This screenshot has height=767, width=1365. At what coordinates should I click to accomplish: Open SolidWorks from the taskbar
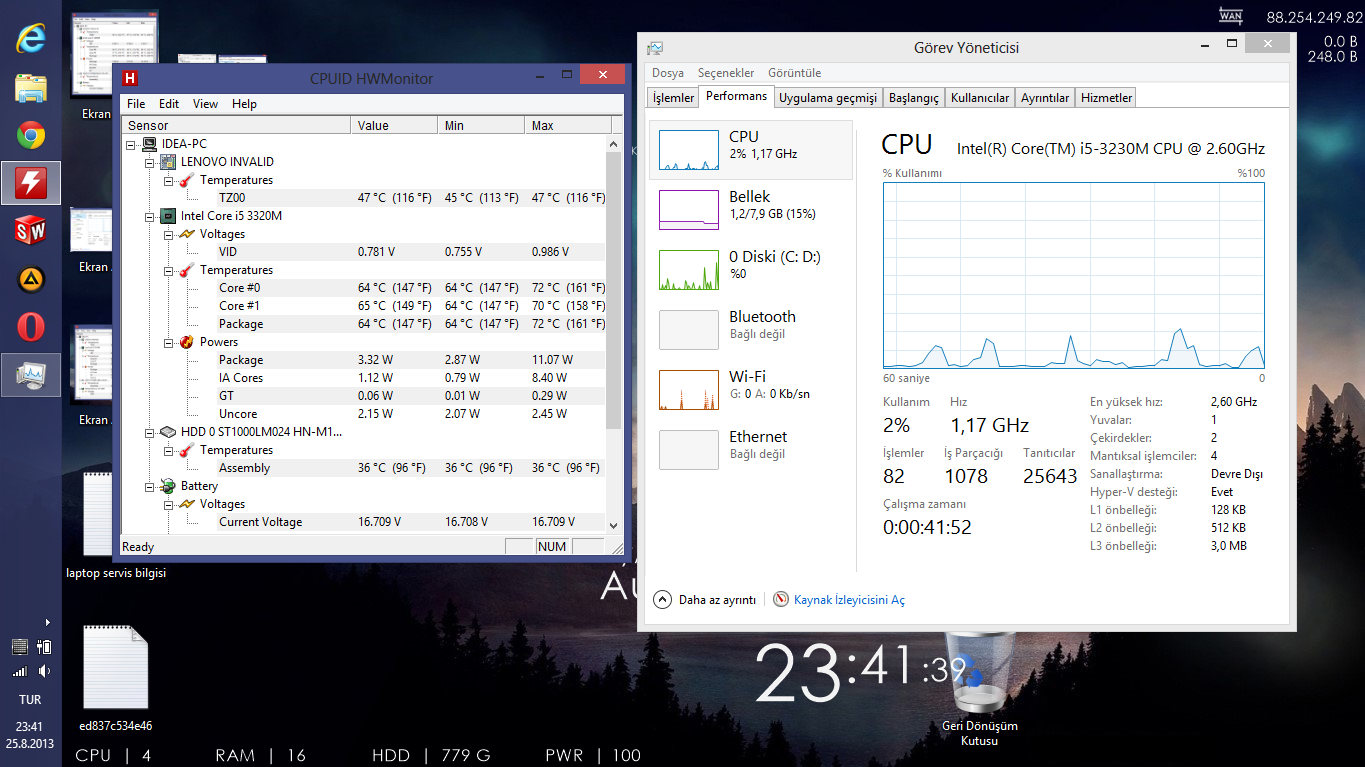point(31,231)
